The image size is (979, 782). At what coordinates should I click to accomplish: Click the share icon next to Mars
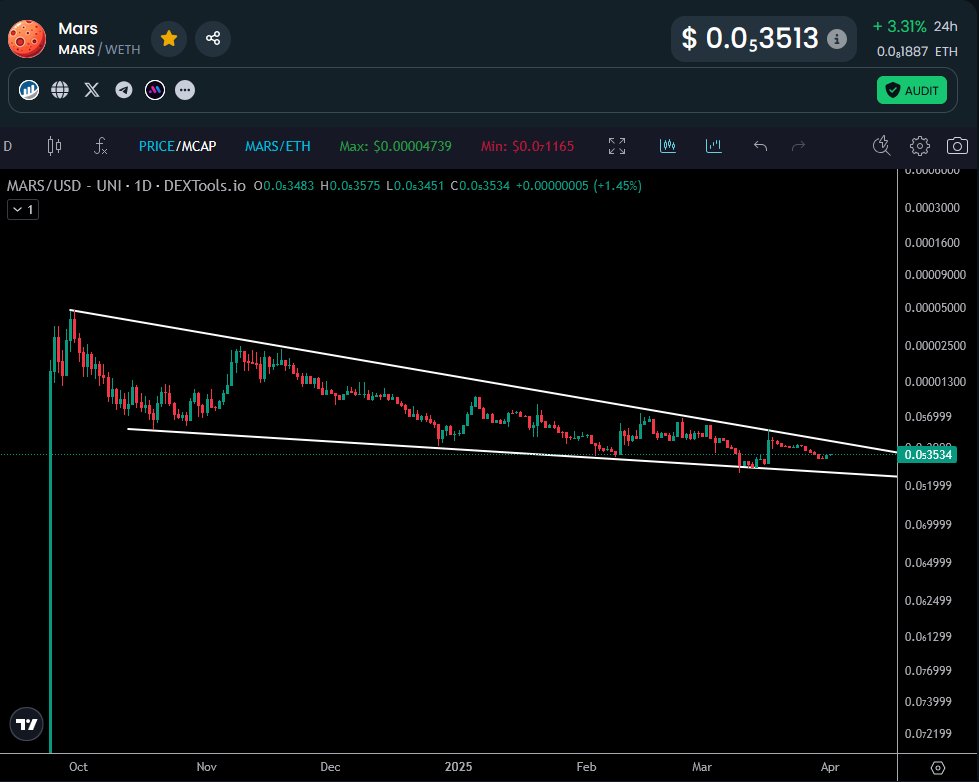click(x=213, y=38)
